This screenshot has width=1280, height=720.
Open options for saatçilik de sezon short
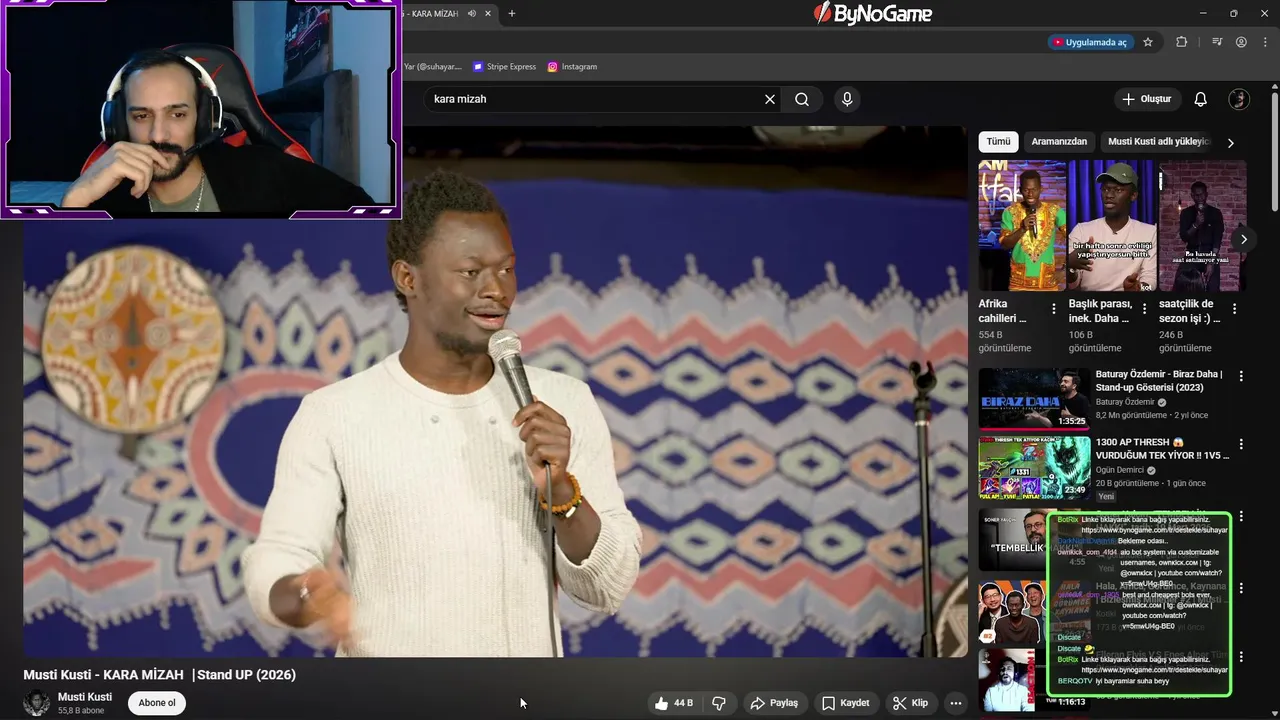point(1234,309)
